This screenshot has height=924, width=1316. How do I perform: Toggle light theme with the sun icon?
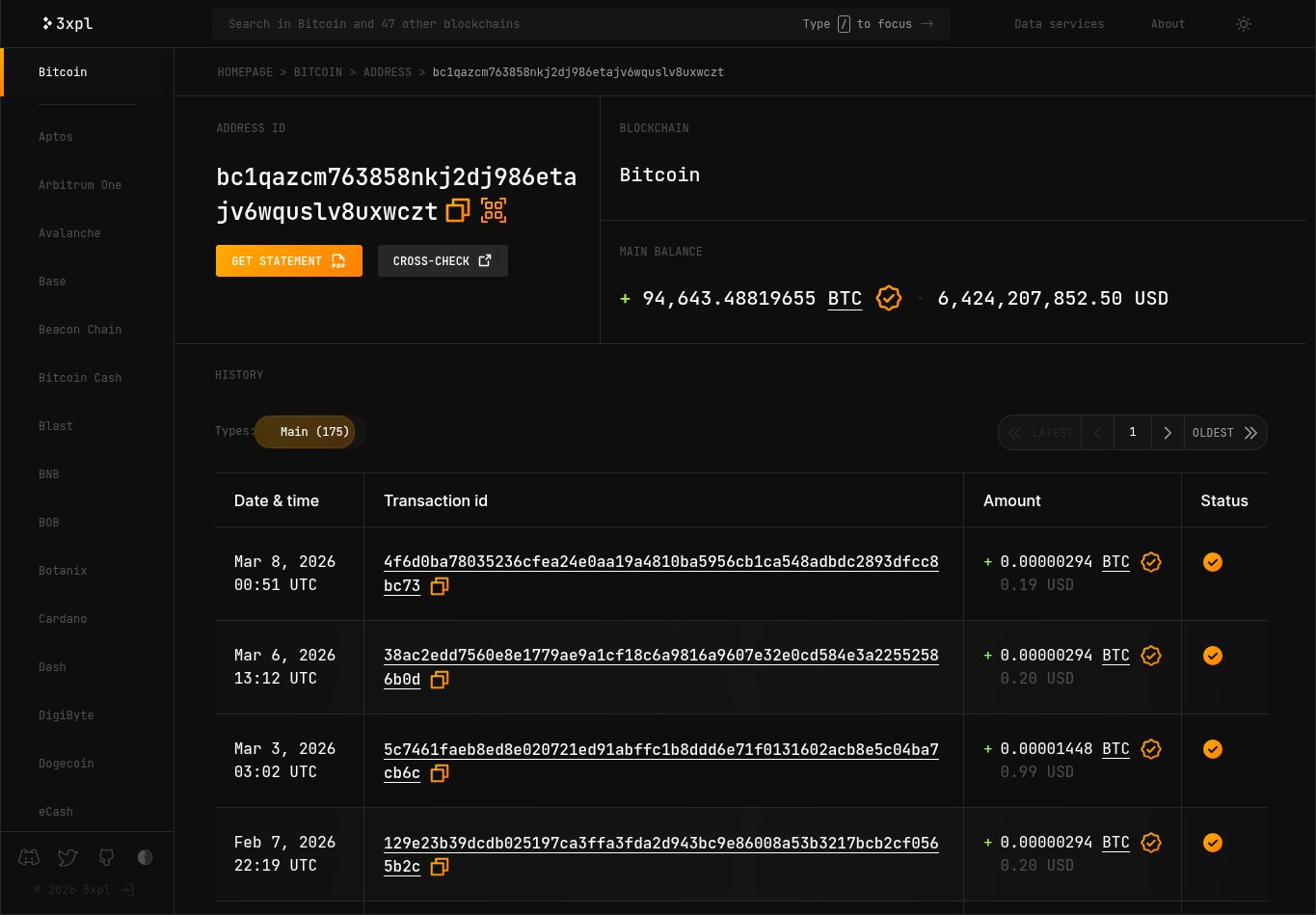[1243, 24]
